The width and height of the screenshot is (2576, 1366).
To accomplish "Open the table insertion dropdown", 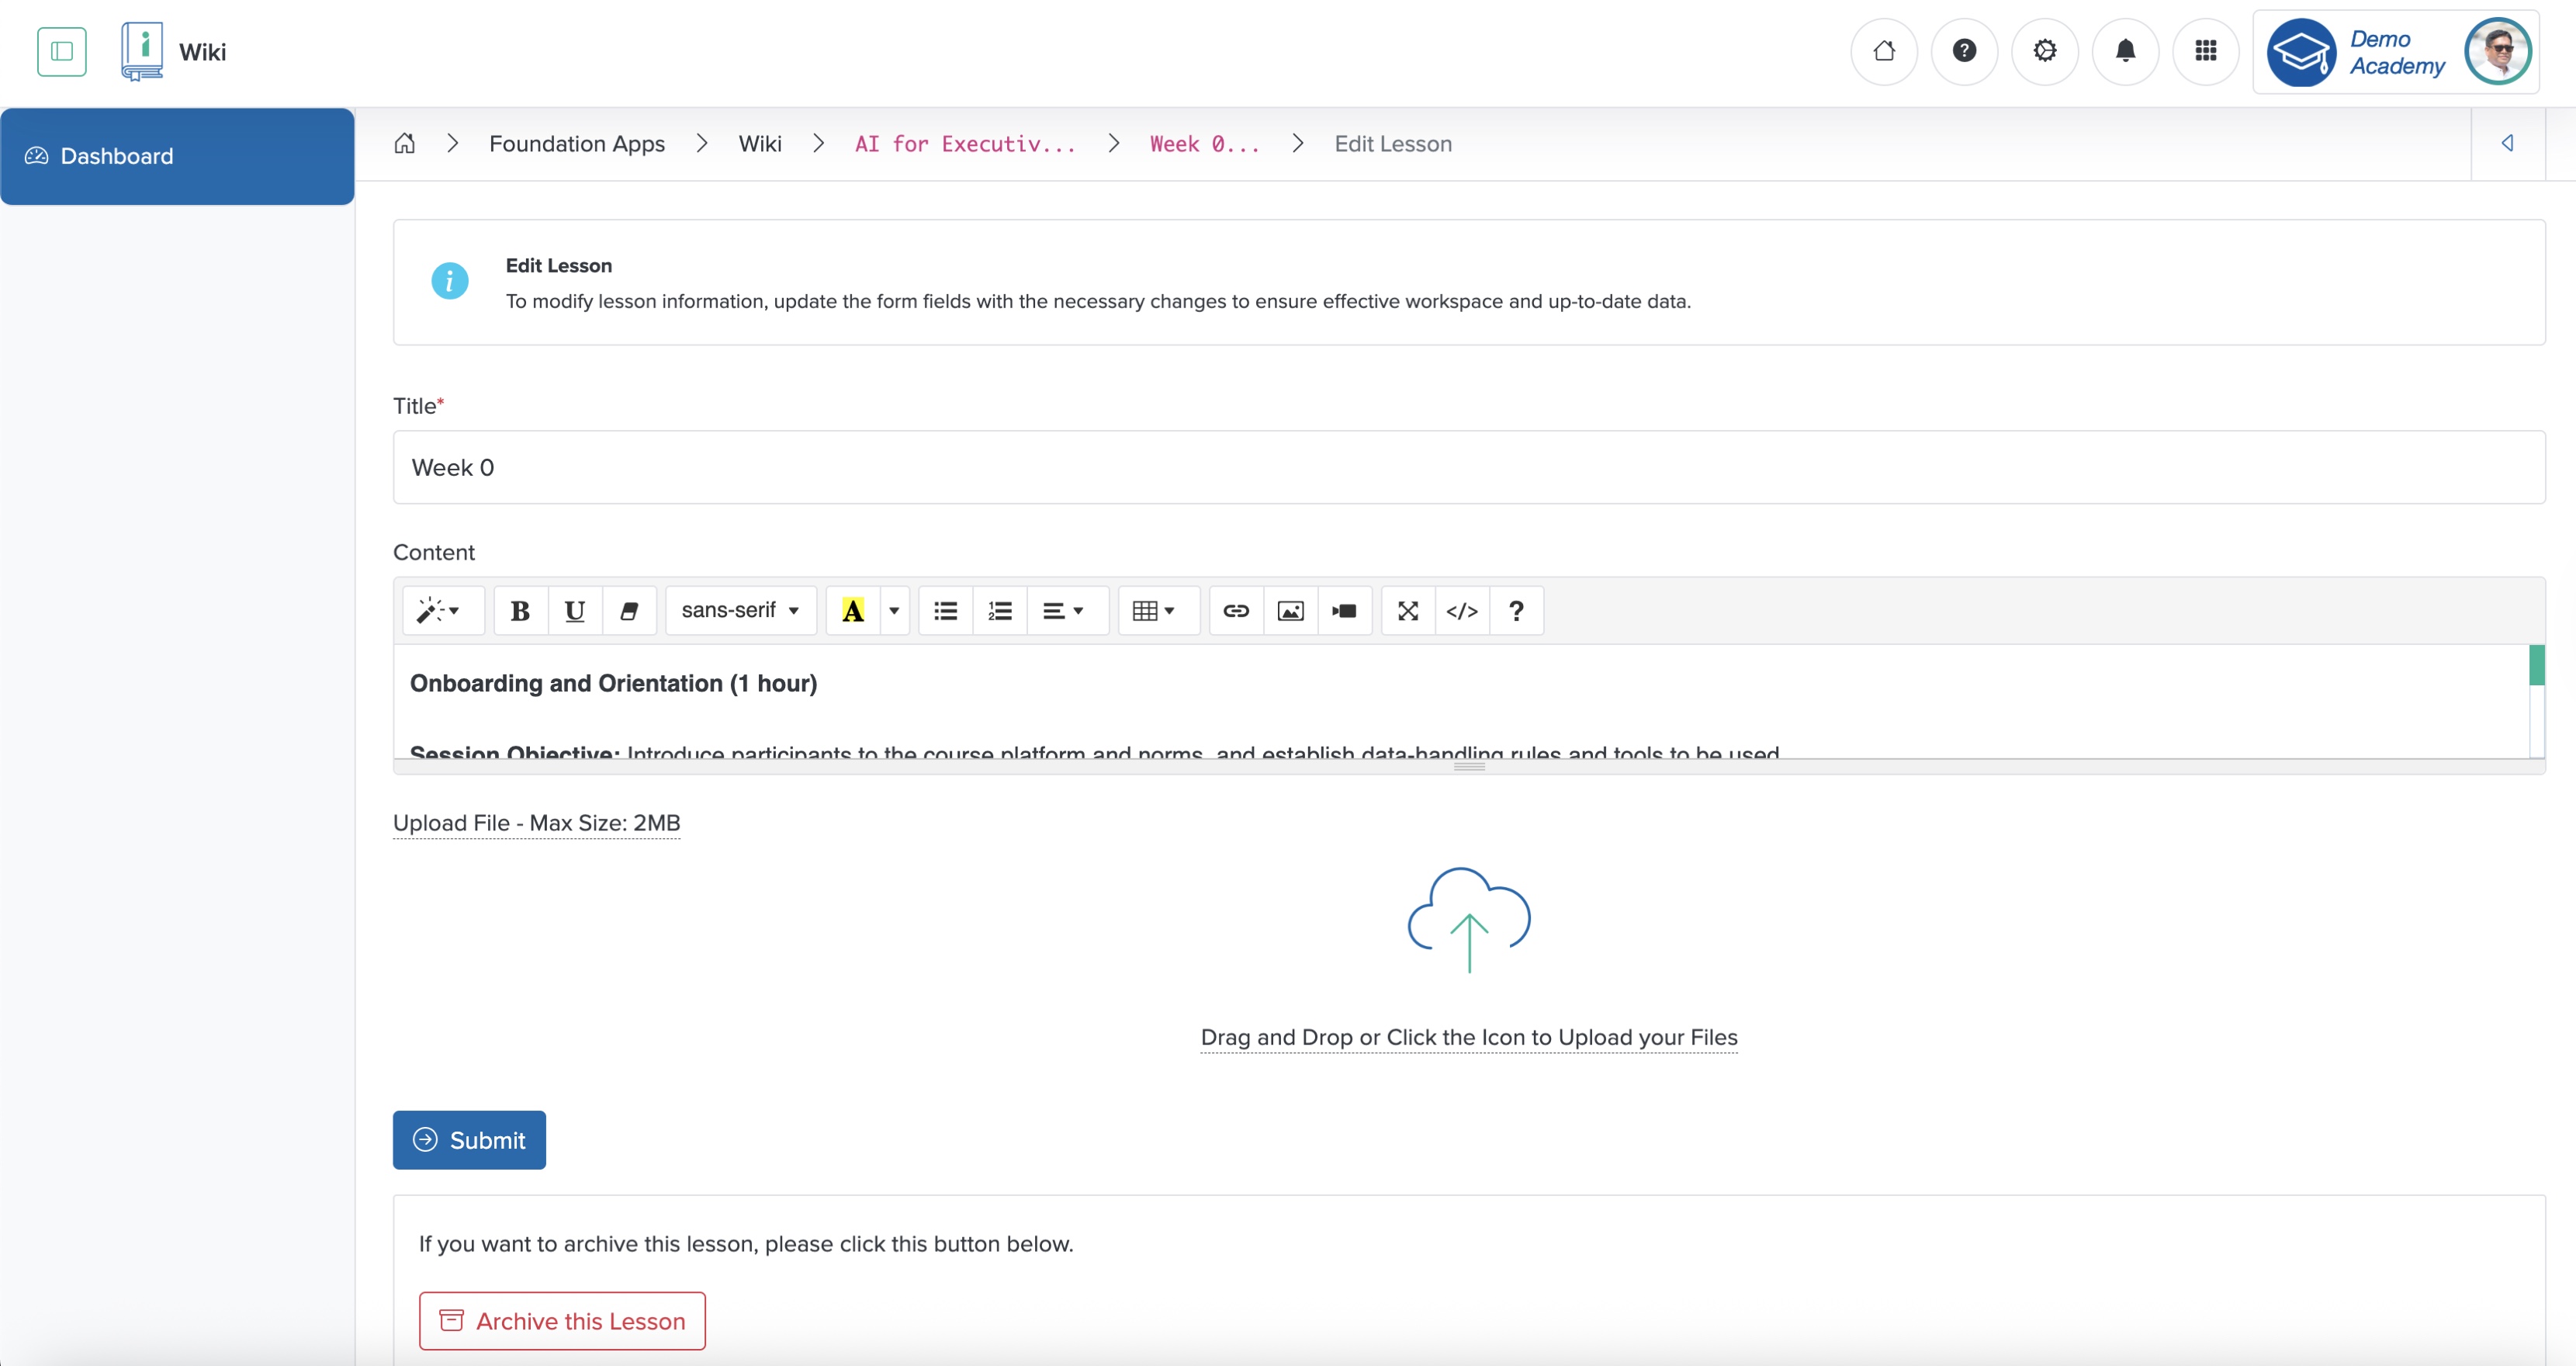I will tap(1157, 610).
